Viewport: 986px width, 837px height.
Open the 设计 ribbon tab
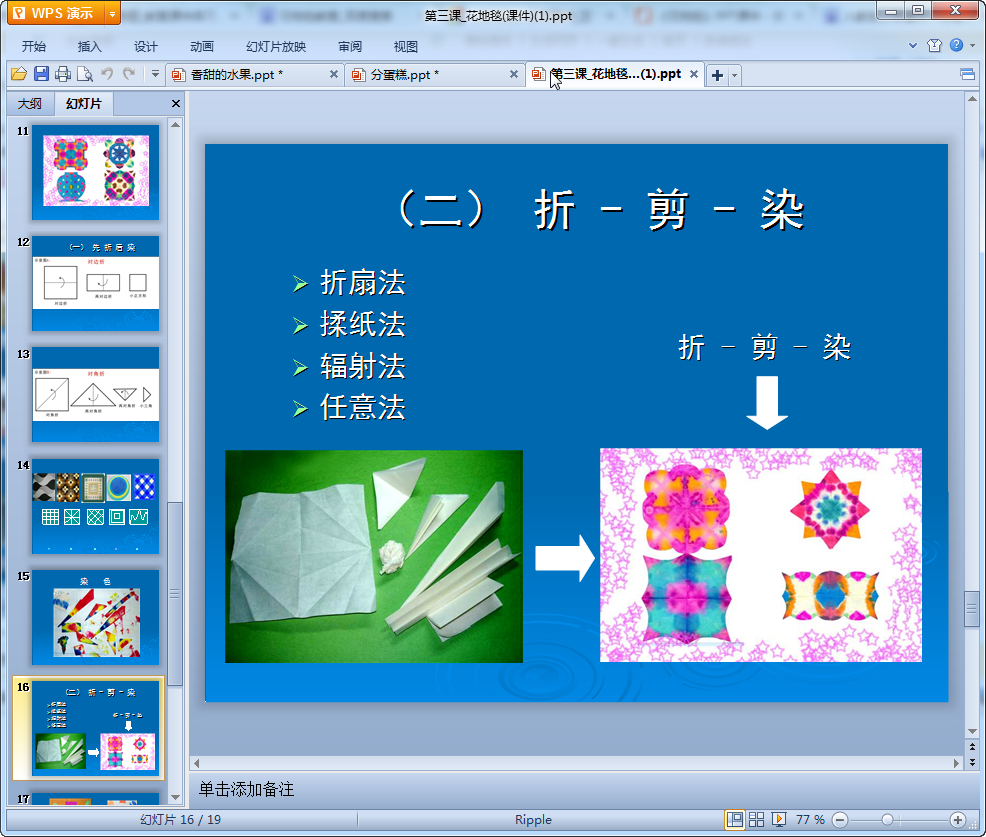tap(145, 47)
